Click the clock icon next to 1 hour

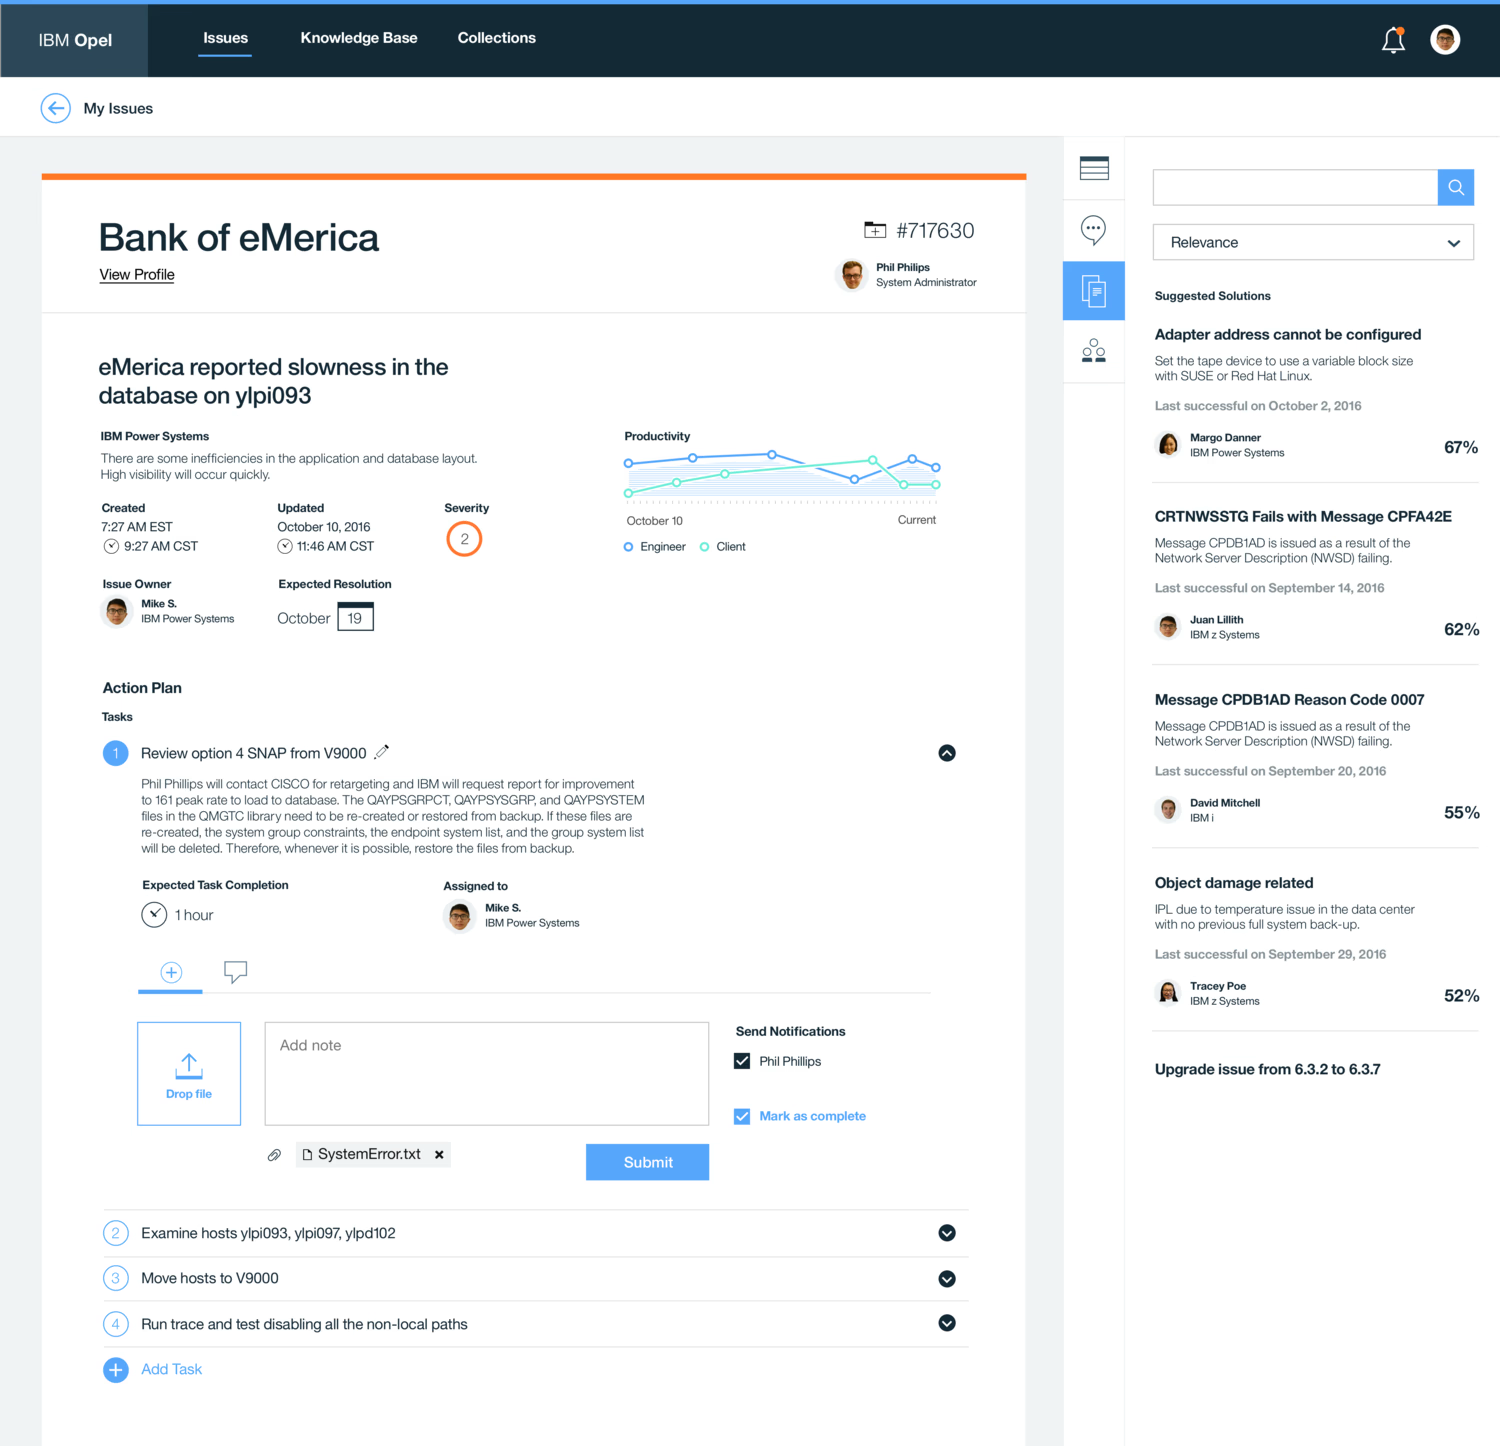pos(154,914)
